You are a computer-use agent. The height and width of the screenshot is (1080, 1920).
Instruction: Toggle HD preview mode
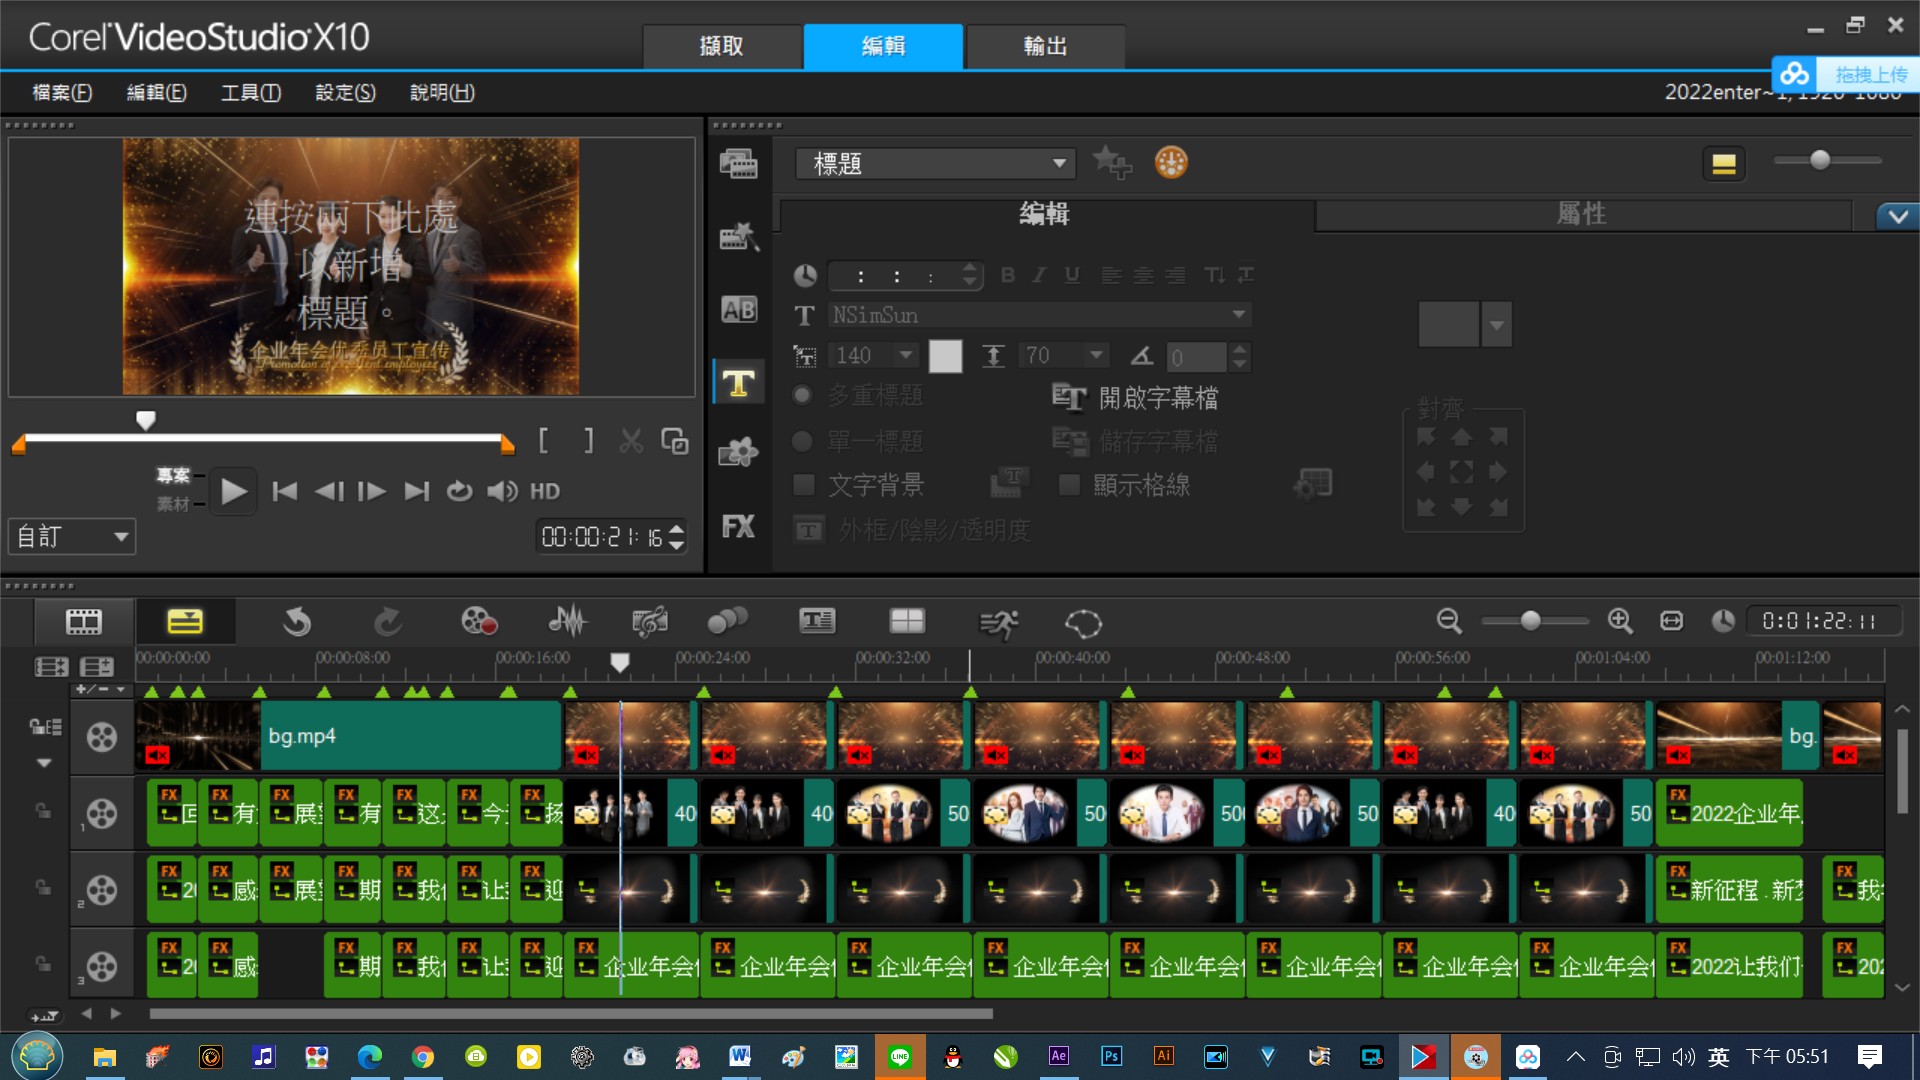(x=545, y=491)
